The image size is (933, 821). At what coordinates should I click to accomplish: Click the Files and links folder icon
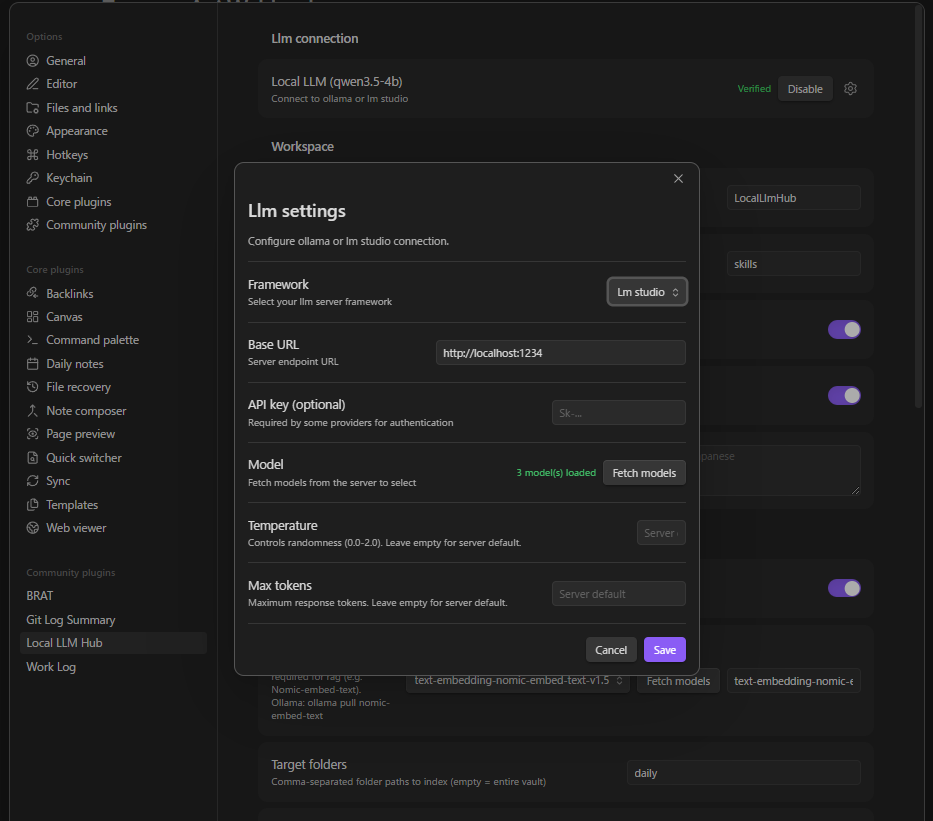coord(33,108)
